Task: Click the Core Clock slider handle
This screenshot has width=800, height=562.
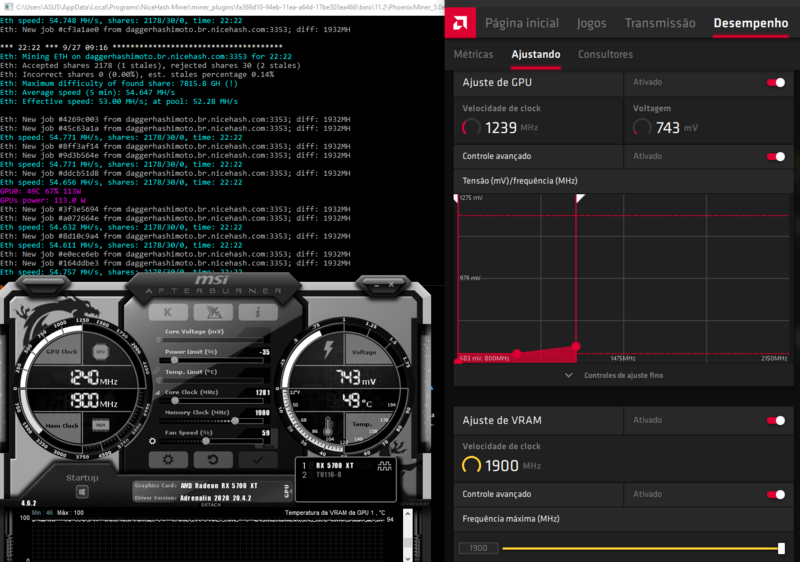Action: point(174,400)
